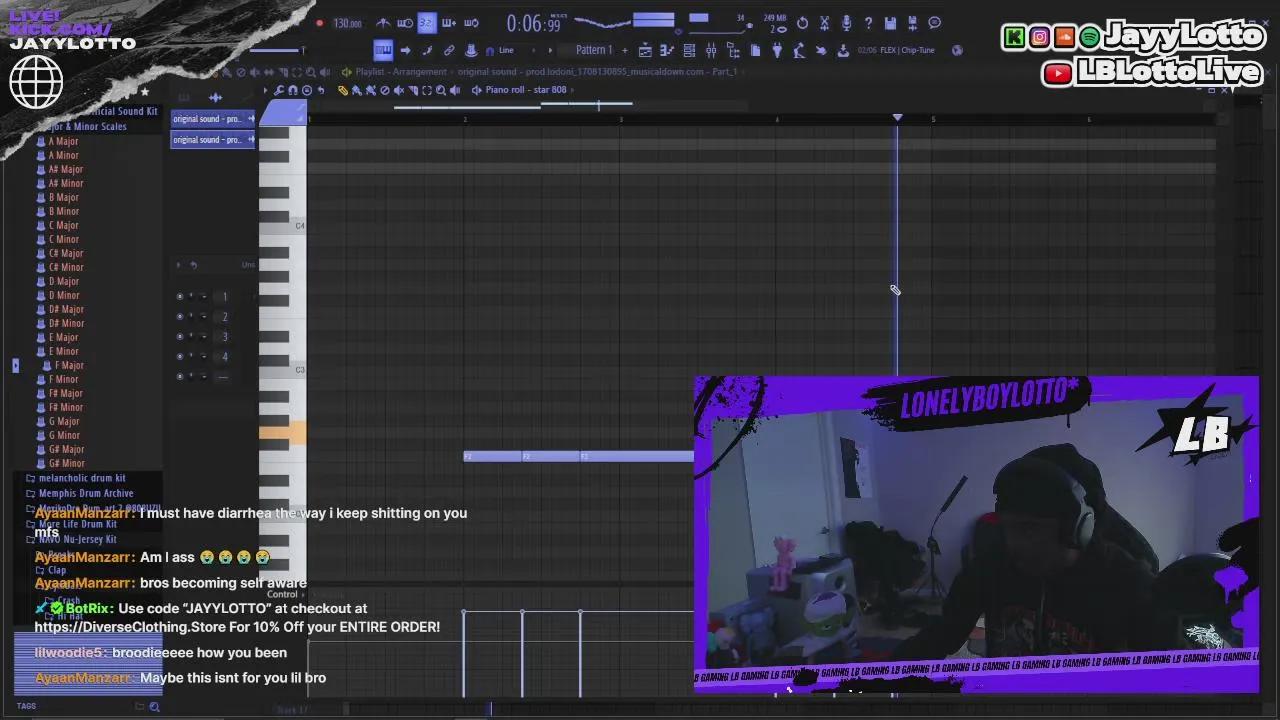Open the Pattern 1 selector
The image size is (1280, 720).
click(593, 50)
